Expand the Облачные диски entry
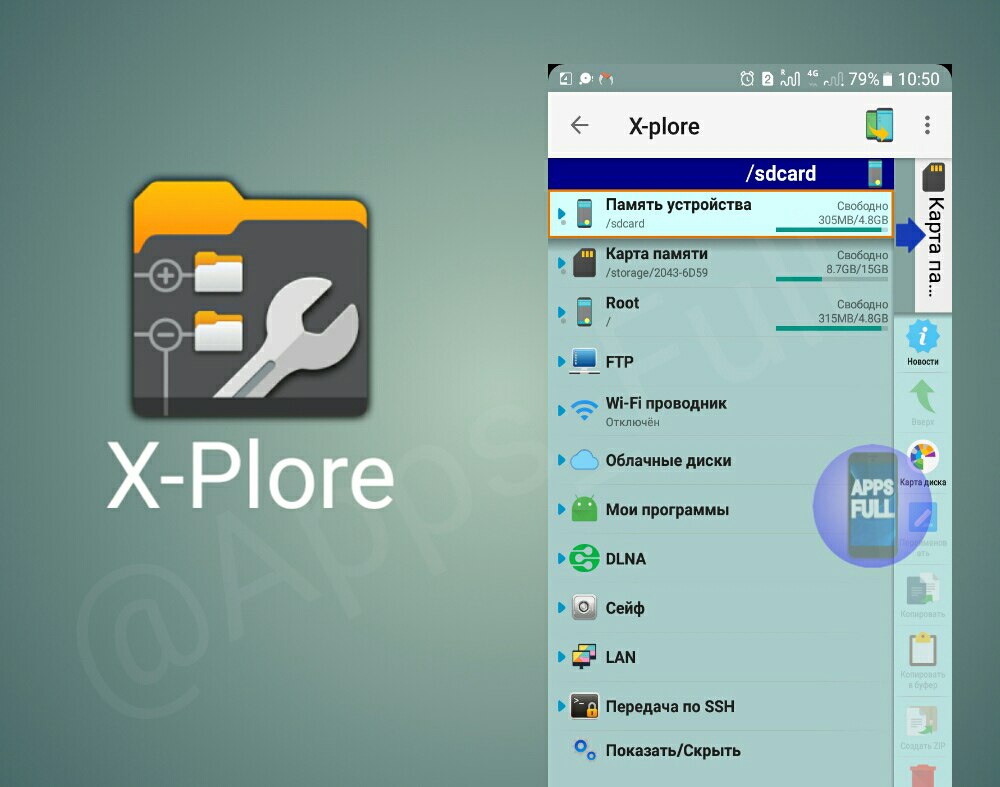This screenshot has width=1000, height=787. (561, 460)
